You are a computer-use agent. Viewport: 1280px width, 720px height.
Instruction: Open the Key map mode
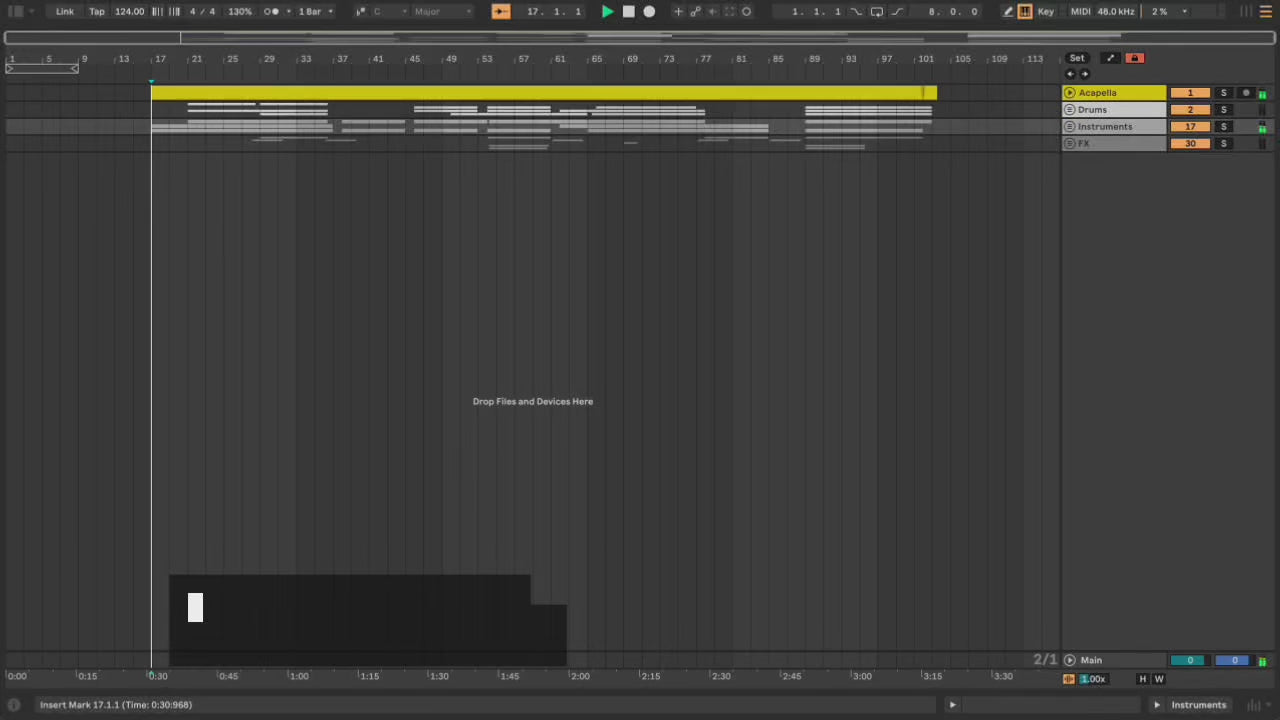1046,12
